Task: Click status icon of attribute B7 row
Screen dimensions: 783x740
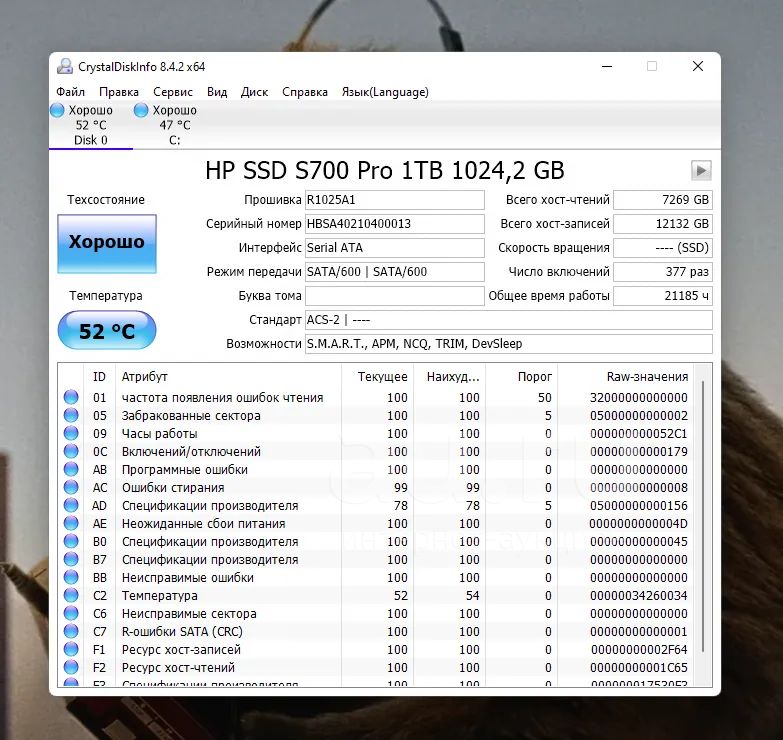Action: coord(71,559)
